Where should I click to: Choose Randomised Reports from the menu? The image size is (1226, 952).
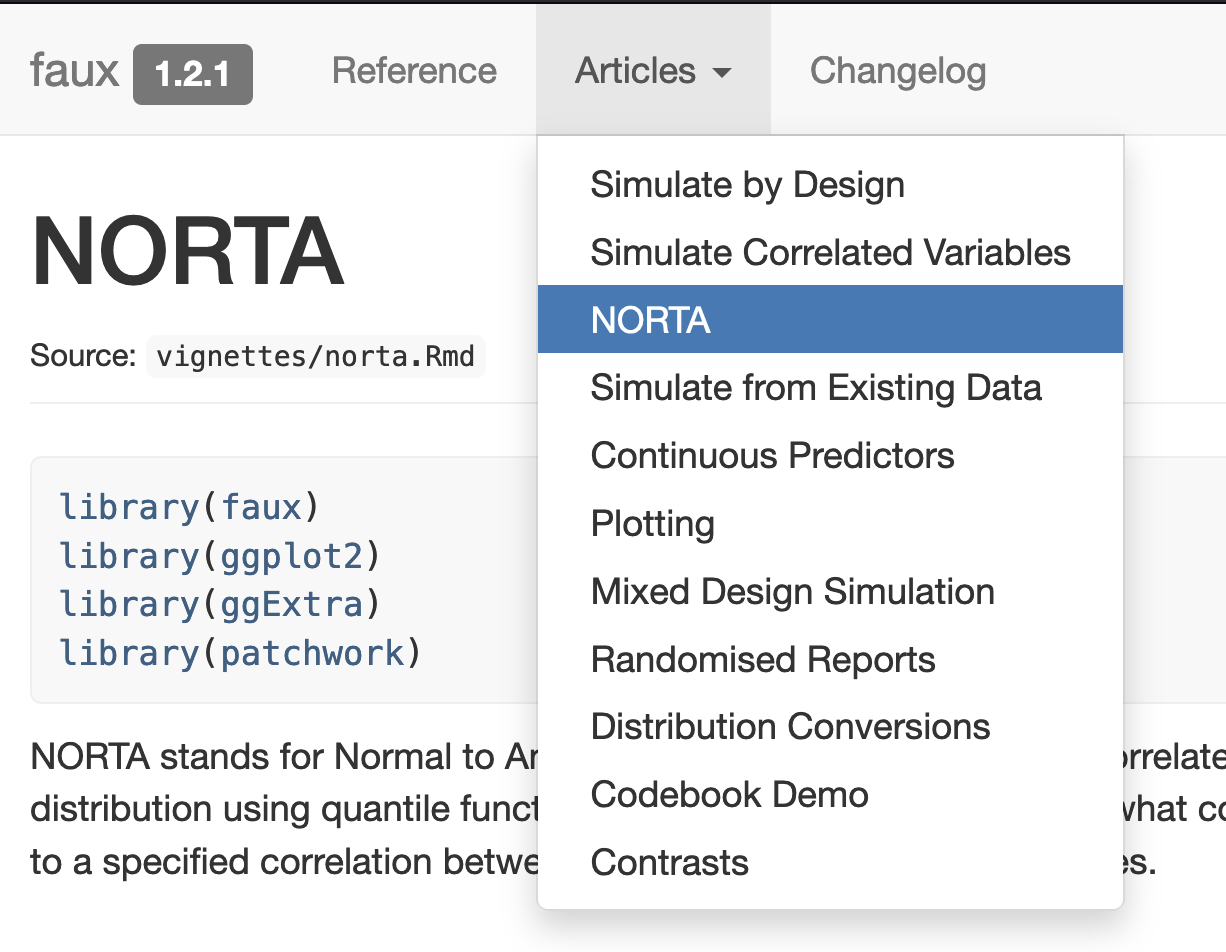click(x=763, y=659)
